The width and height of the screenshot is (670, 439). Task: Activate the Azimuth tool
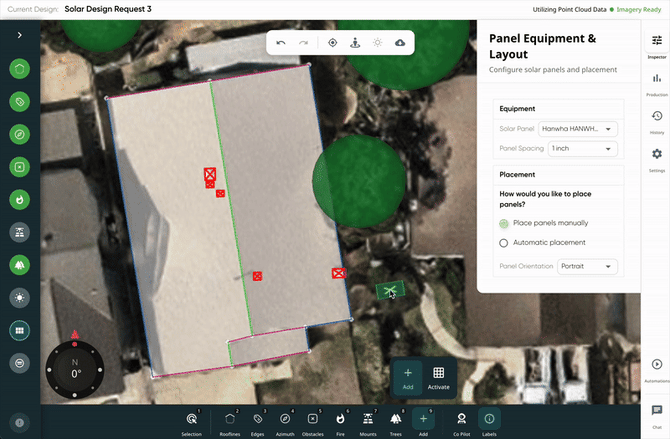[286, 420]
